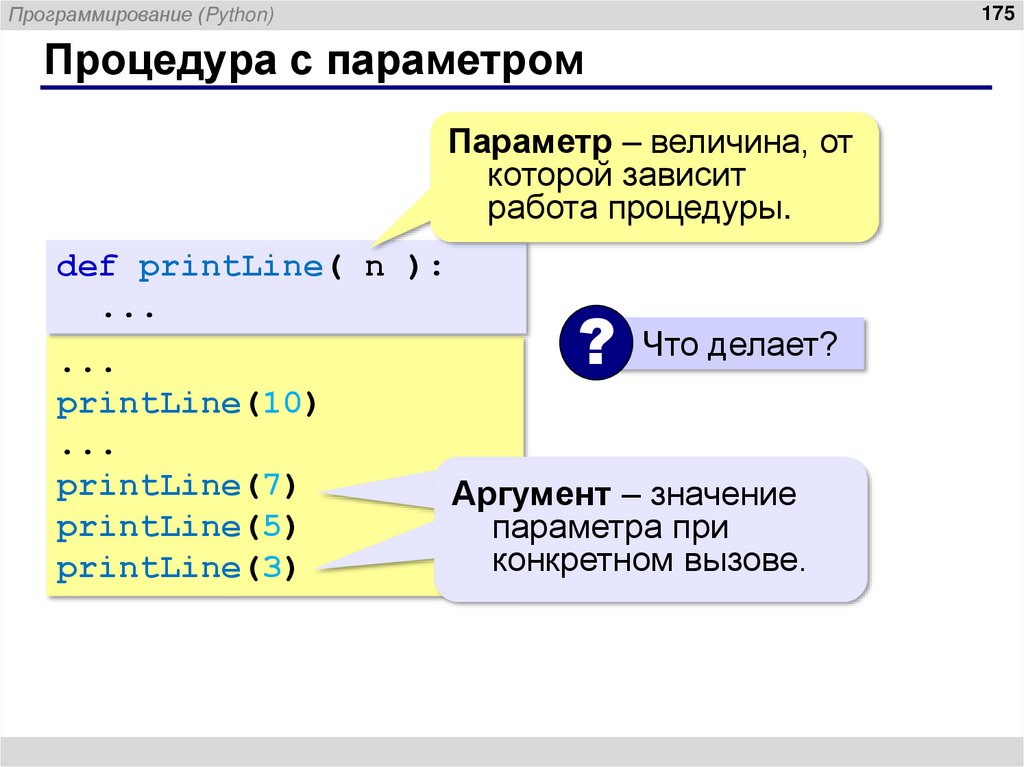Click the bold word 'Аргумент' in callout
Screen dimensions: 1024x767
click(532, 494)
